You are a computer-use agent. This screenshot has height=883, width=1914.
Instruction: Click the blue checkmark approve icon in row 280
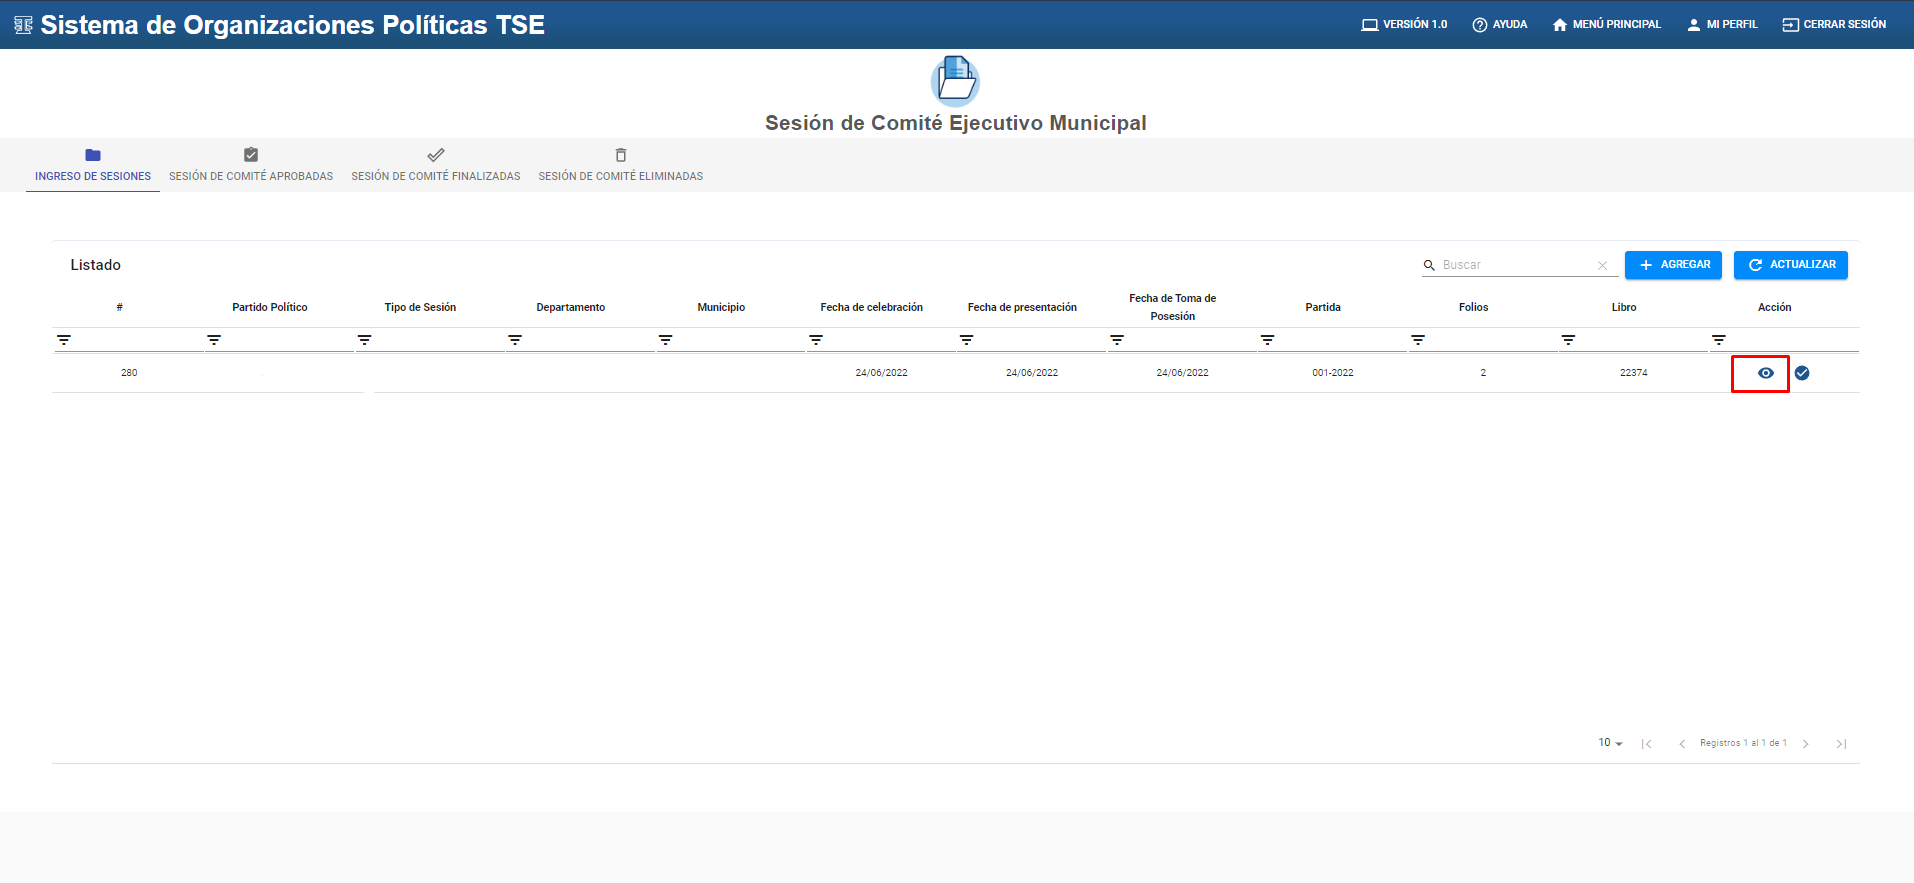(x=1801, y=373)
